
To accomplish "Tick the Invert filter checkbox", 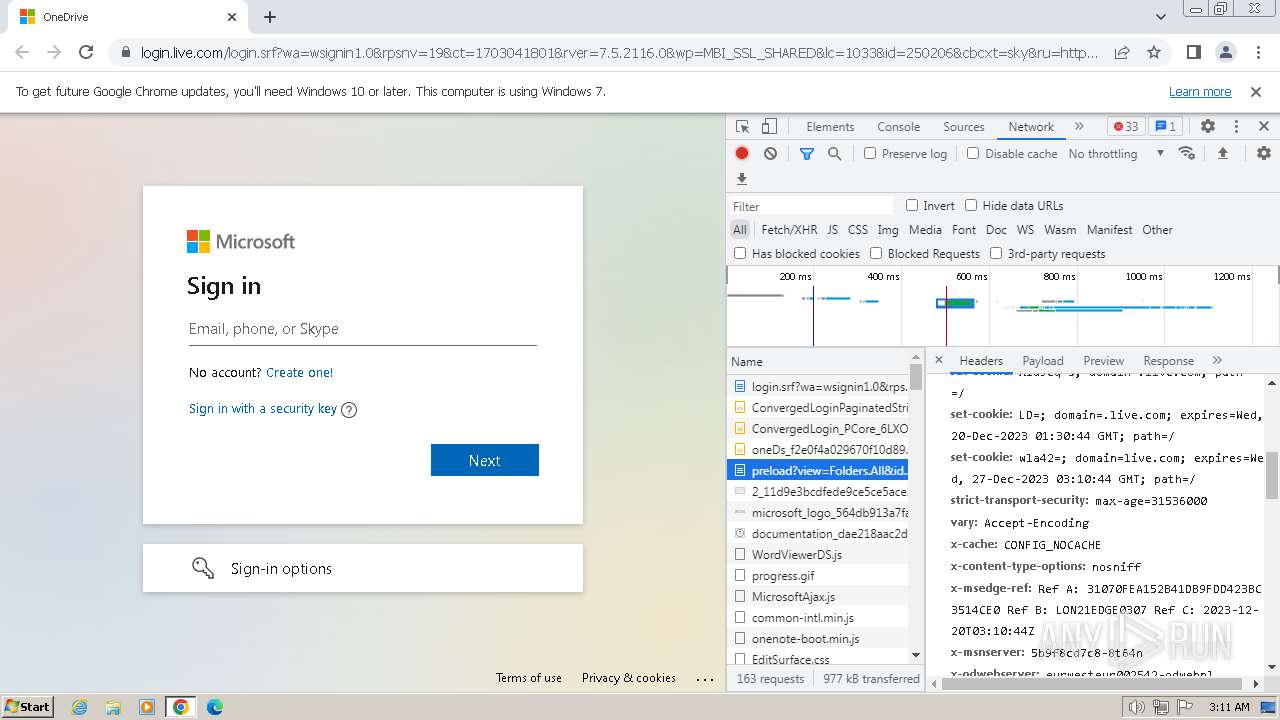I will (912, 205).
